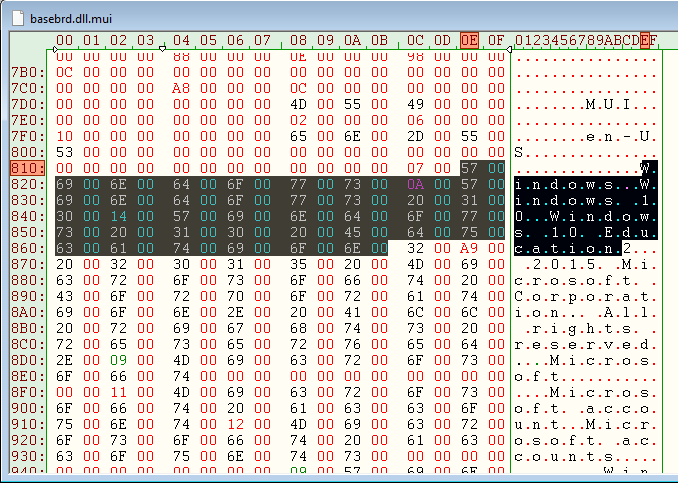
Task: Select the 04 column header
Action: [181, 40]
